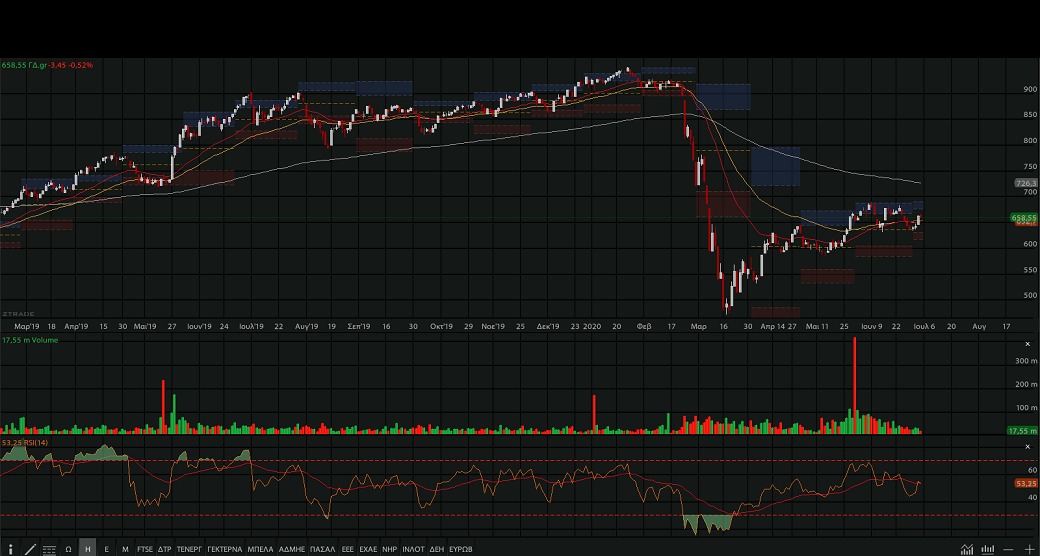Load the ΑΔΜΗΕ symbol
Screen dimensions: 1040x556
pyautogui.click(x=291, y=549)
